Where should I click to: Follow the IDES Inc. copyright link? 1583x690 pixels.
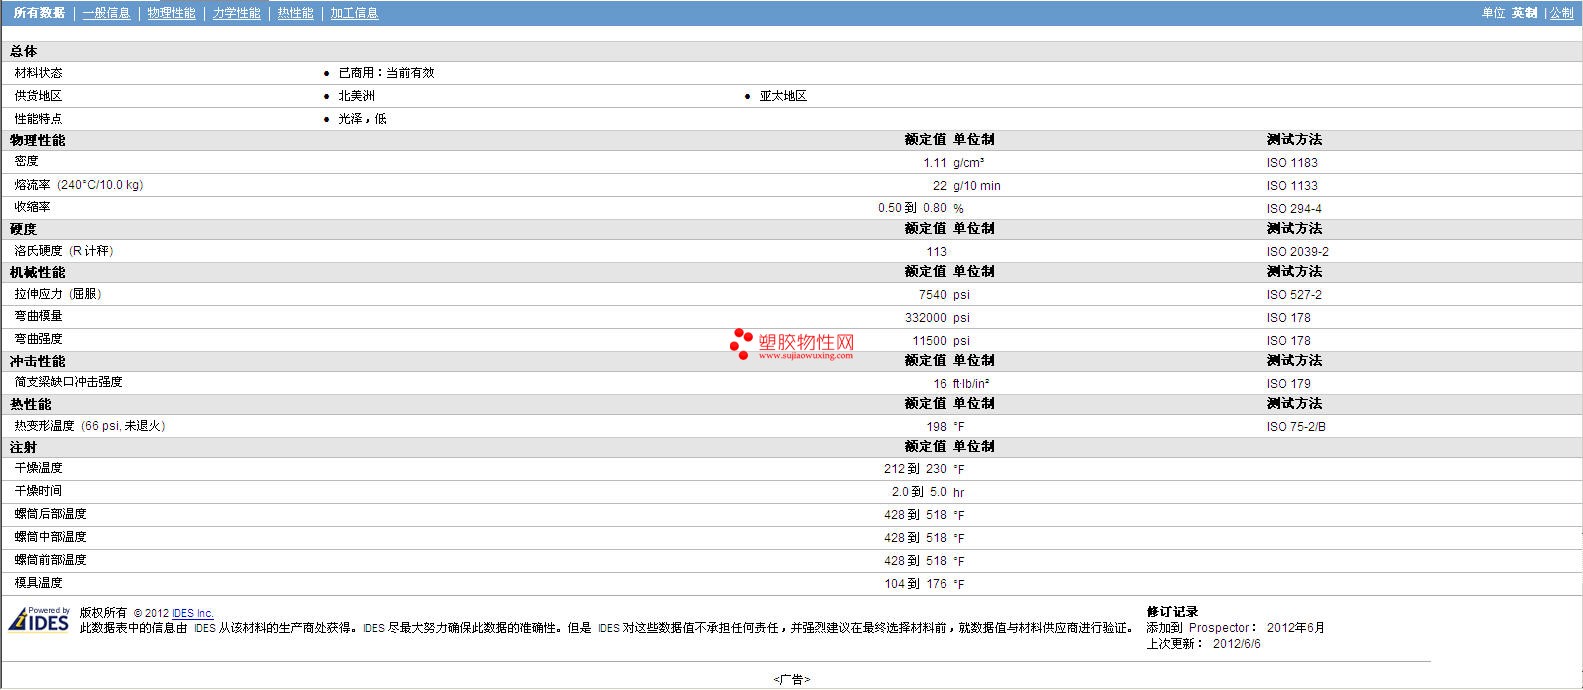coord(192,613)
